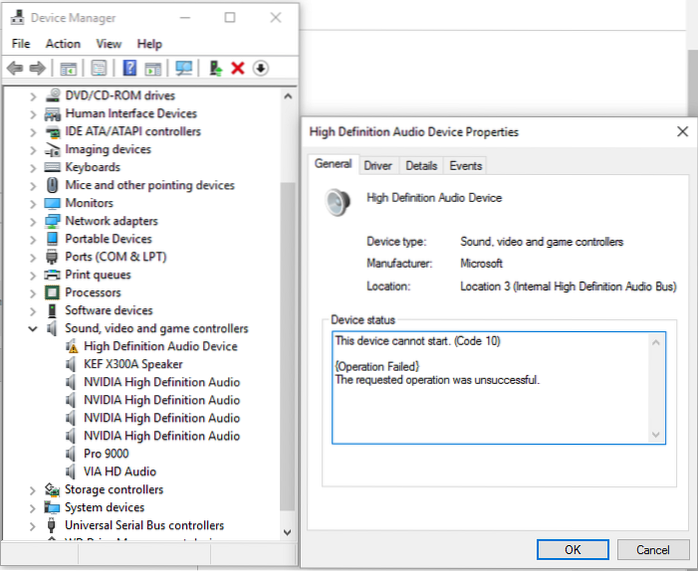Click the Device status scrollbar down arrow
The width and height of the screenshot is (698, 571).
656,434
